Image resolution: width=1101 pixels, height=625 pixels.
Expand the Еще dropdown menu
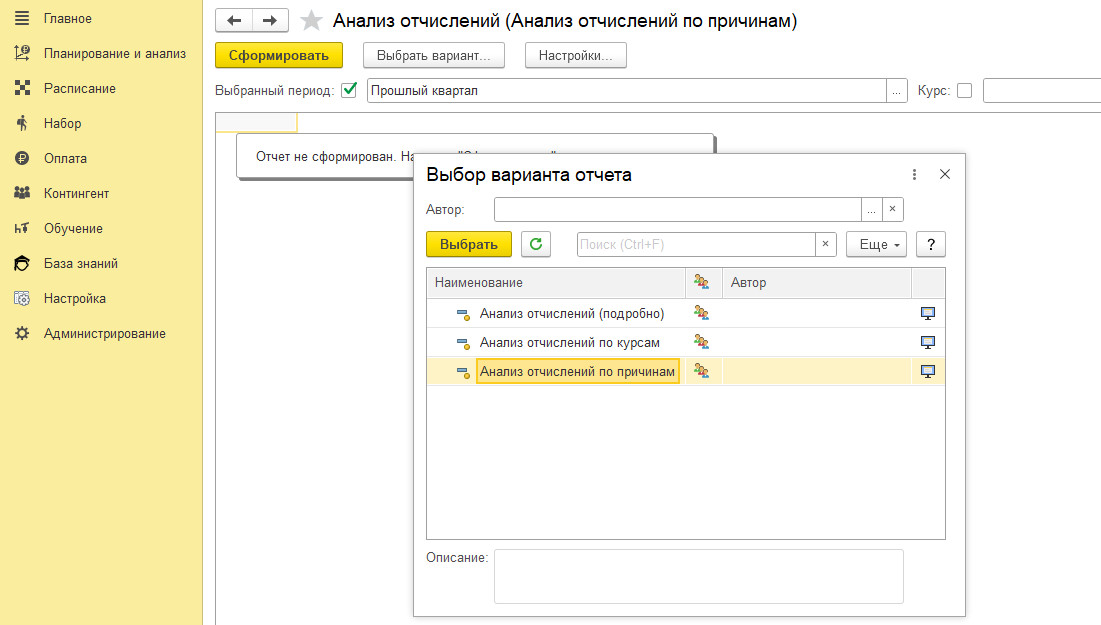876,244
